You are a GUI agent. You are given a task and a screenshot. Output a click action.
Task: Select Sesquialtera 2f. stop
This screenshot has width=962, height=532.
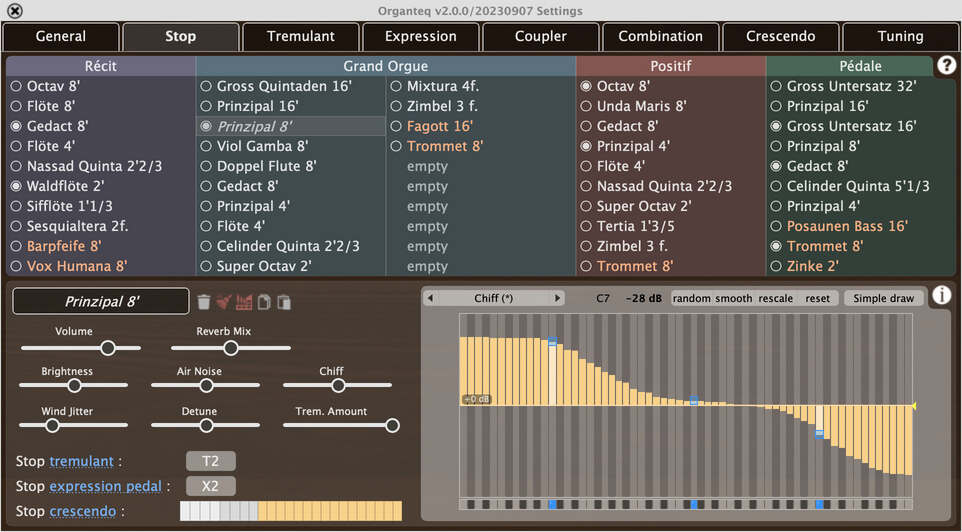(101, 226)
